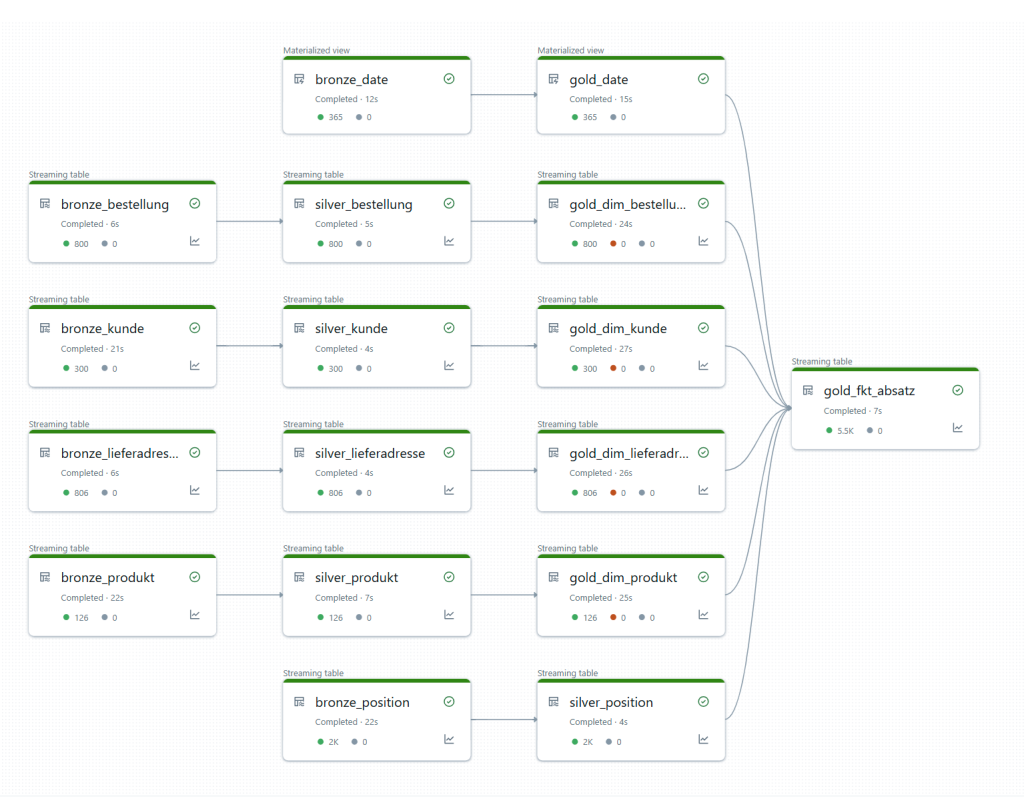Click the table icon next to bronze_date
The height and width of the screenshot is (797, 1024).
(x=299, y=79)
